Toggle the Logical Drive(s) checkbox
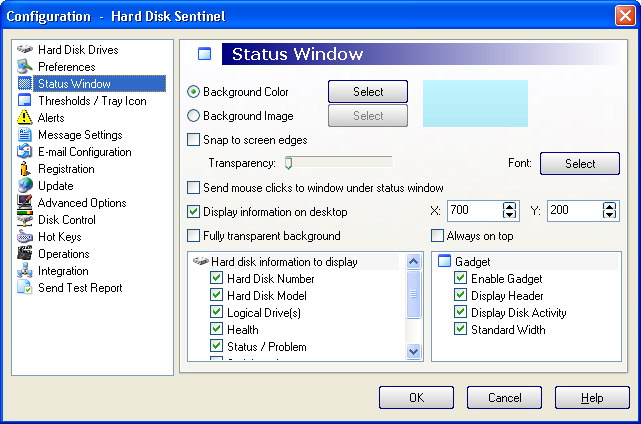The height and width of the screenshot is (424, 641). [x=216, y=312]
